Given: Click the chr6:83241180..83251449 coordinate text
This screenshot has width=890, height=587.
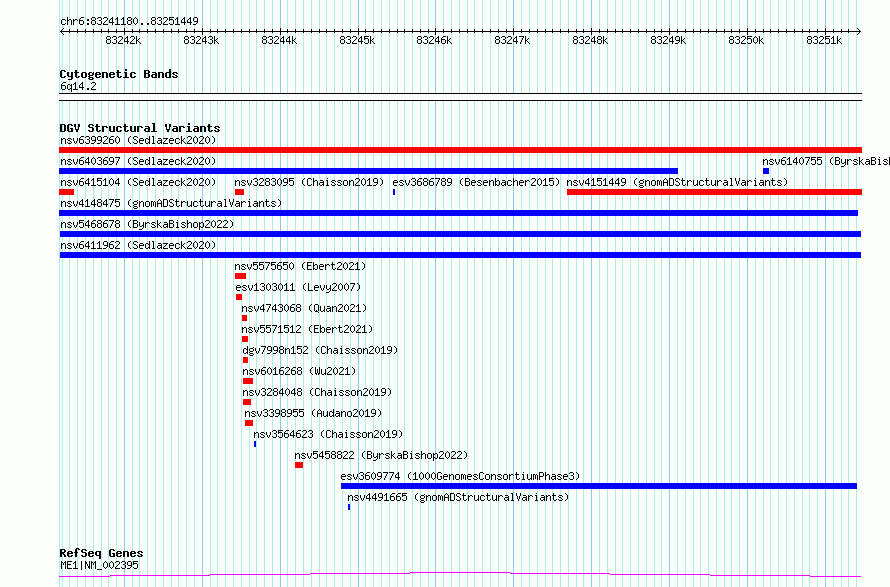Looking at the screenshot, I should coord(129,21).
